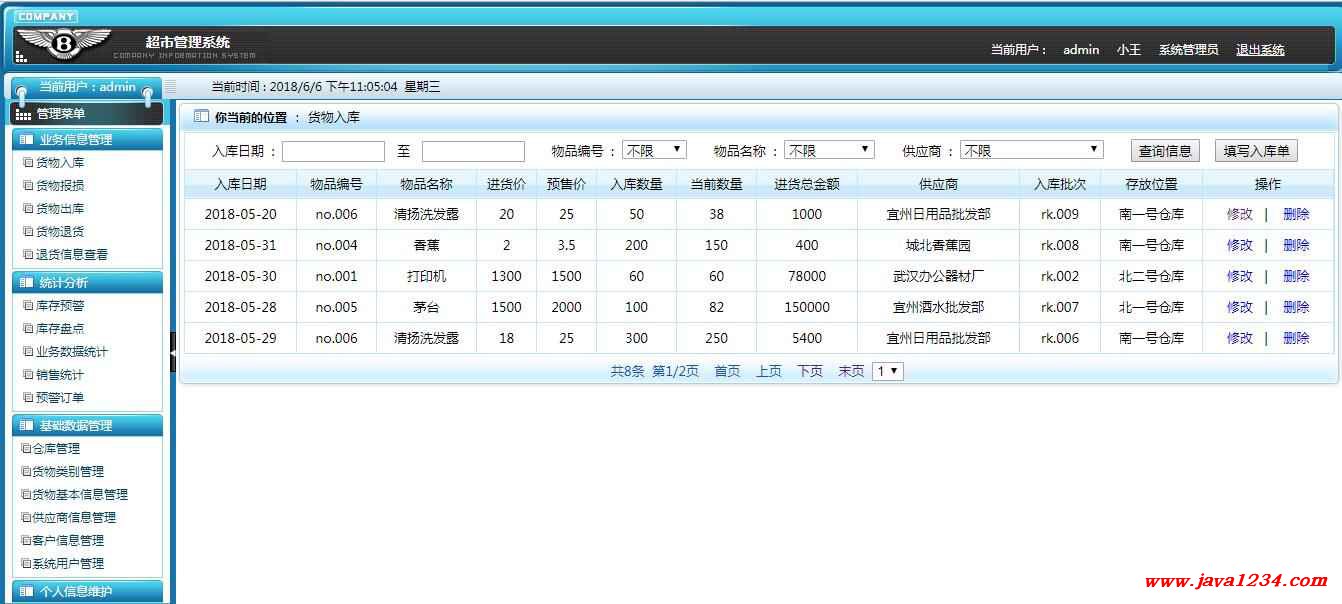This screenshot has height=604, width=1342.
Task: Click 退出系统 link to log out
Action: (1259, 50)
